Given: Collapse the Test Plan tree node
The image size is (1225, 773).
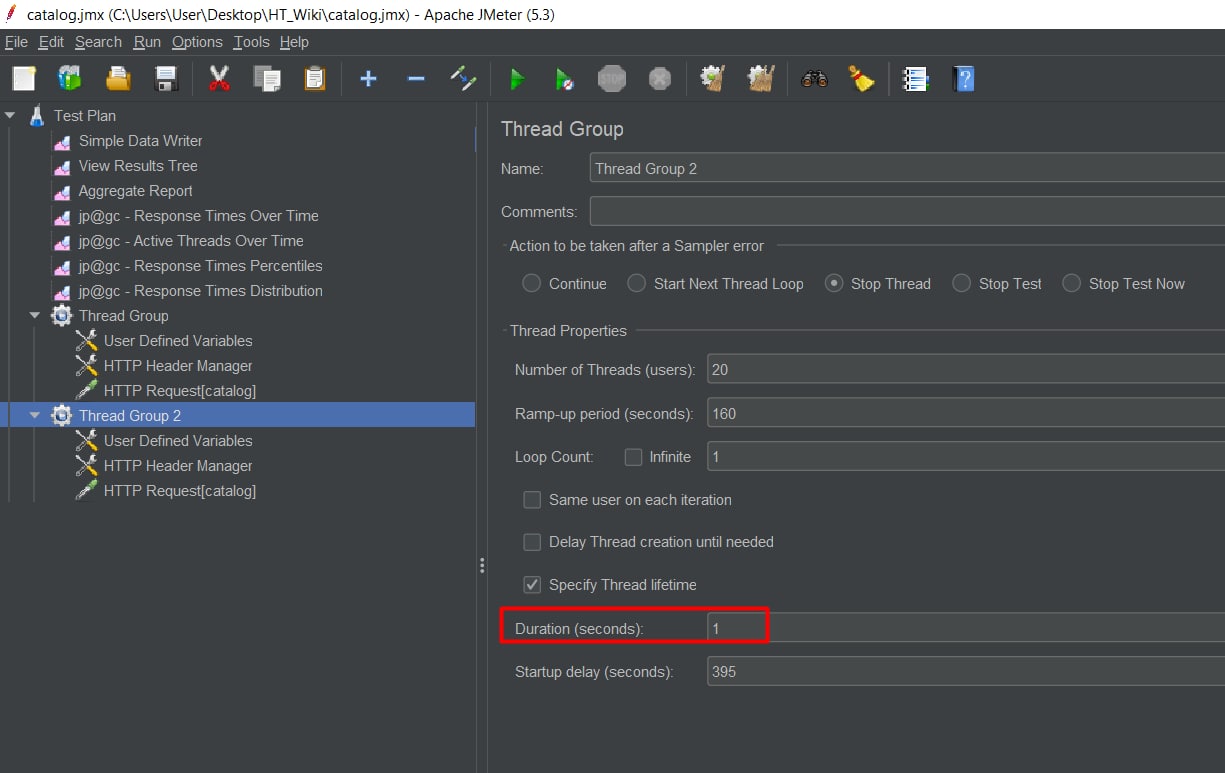Looking at the screenshot, I should tap(11, 116).
